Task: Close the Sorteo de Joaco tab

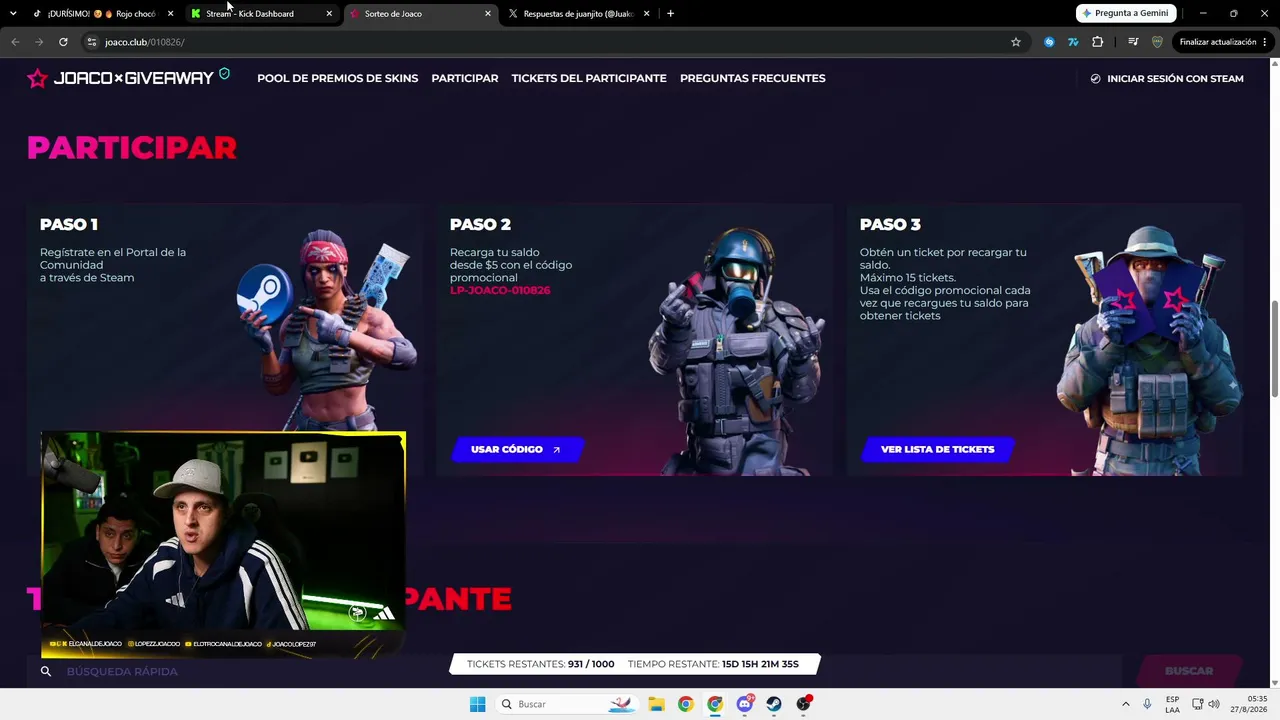Action: pyautogui.click(x=488, y=14)
